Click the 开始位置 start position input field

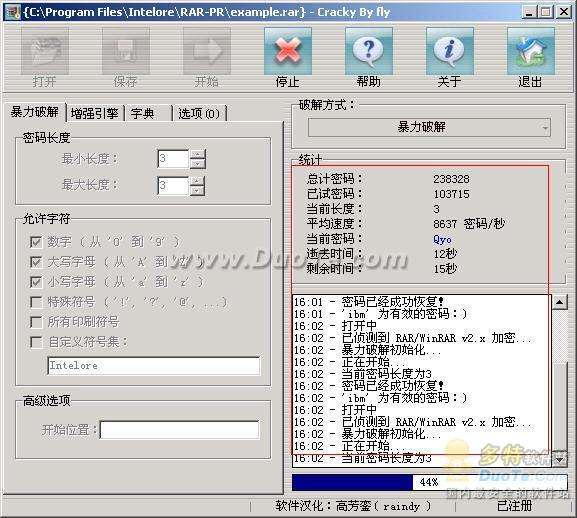tap(180, 430)
